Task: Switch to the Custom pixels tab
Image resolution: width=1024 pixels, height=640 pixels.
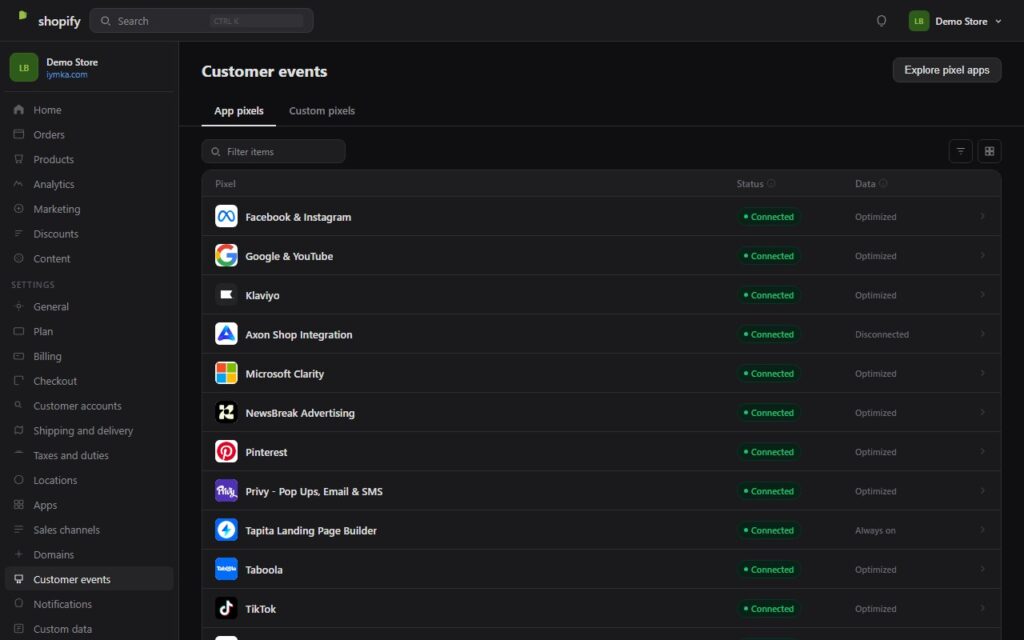Action: 322,111
